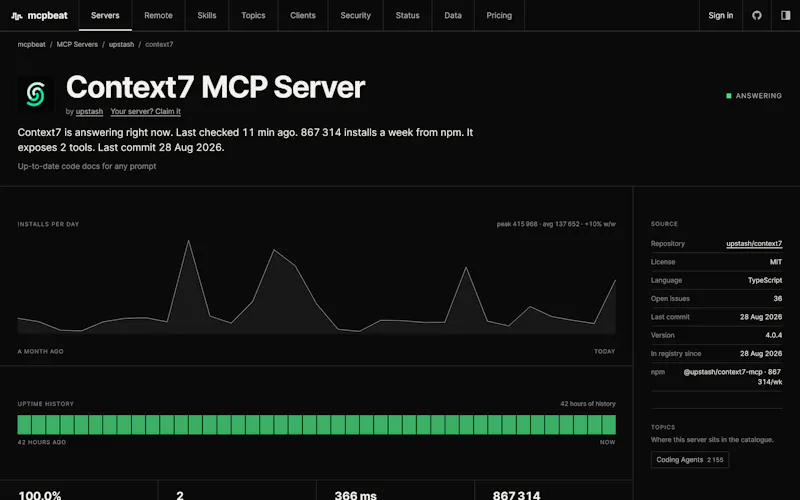Go to the Pricing tab
The image size is (800, 500).
click(x=499, y=15)
